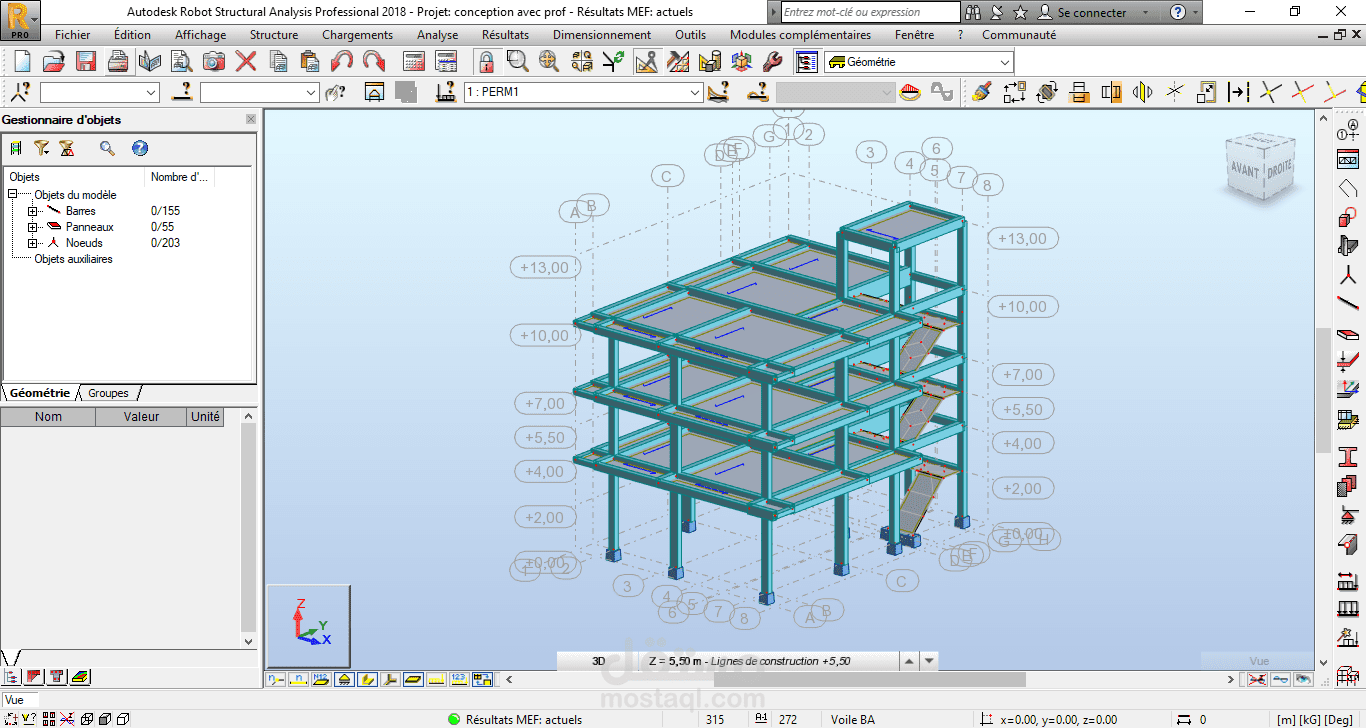1366x728 pixels.
Task: Click the green Résultats MEF status indicator
Action: pos(454,719)
